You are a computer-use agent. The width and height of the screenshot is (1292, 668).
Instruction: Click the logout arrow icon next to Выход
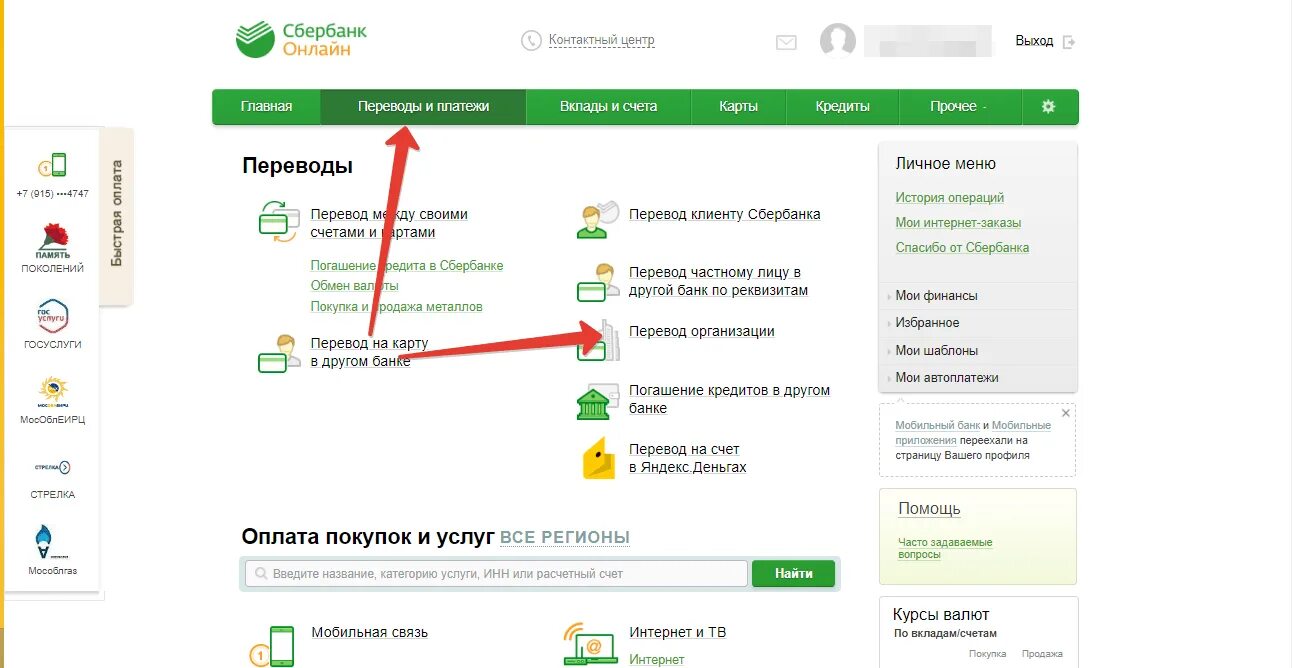tap(1069, 41)
